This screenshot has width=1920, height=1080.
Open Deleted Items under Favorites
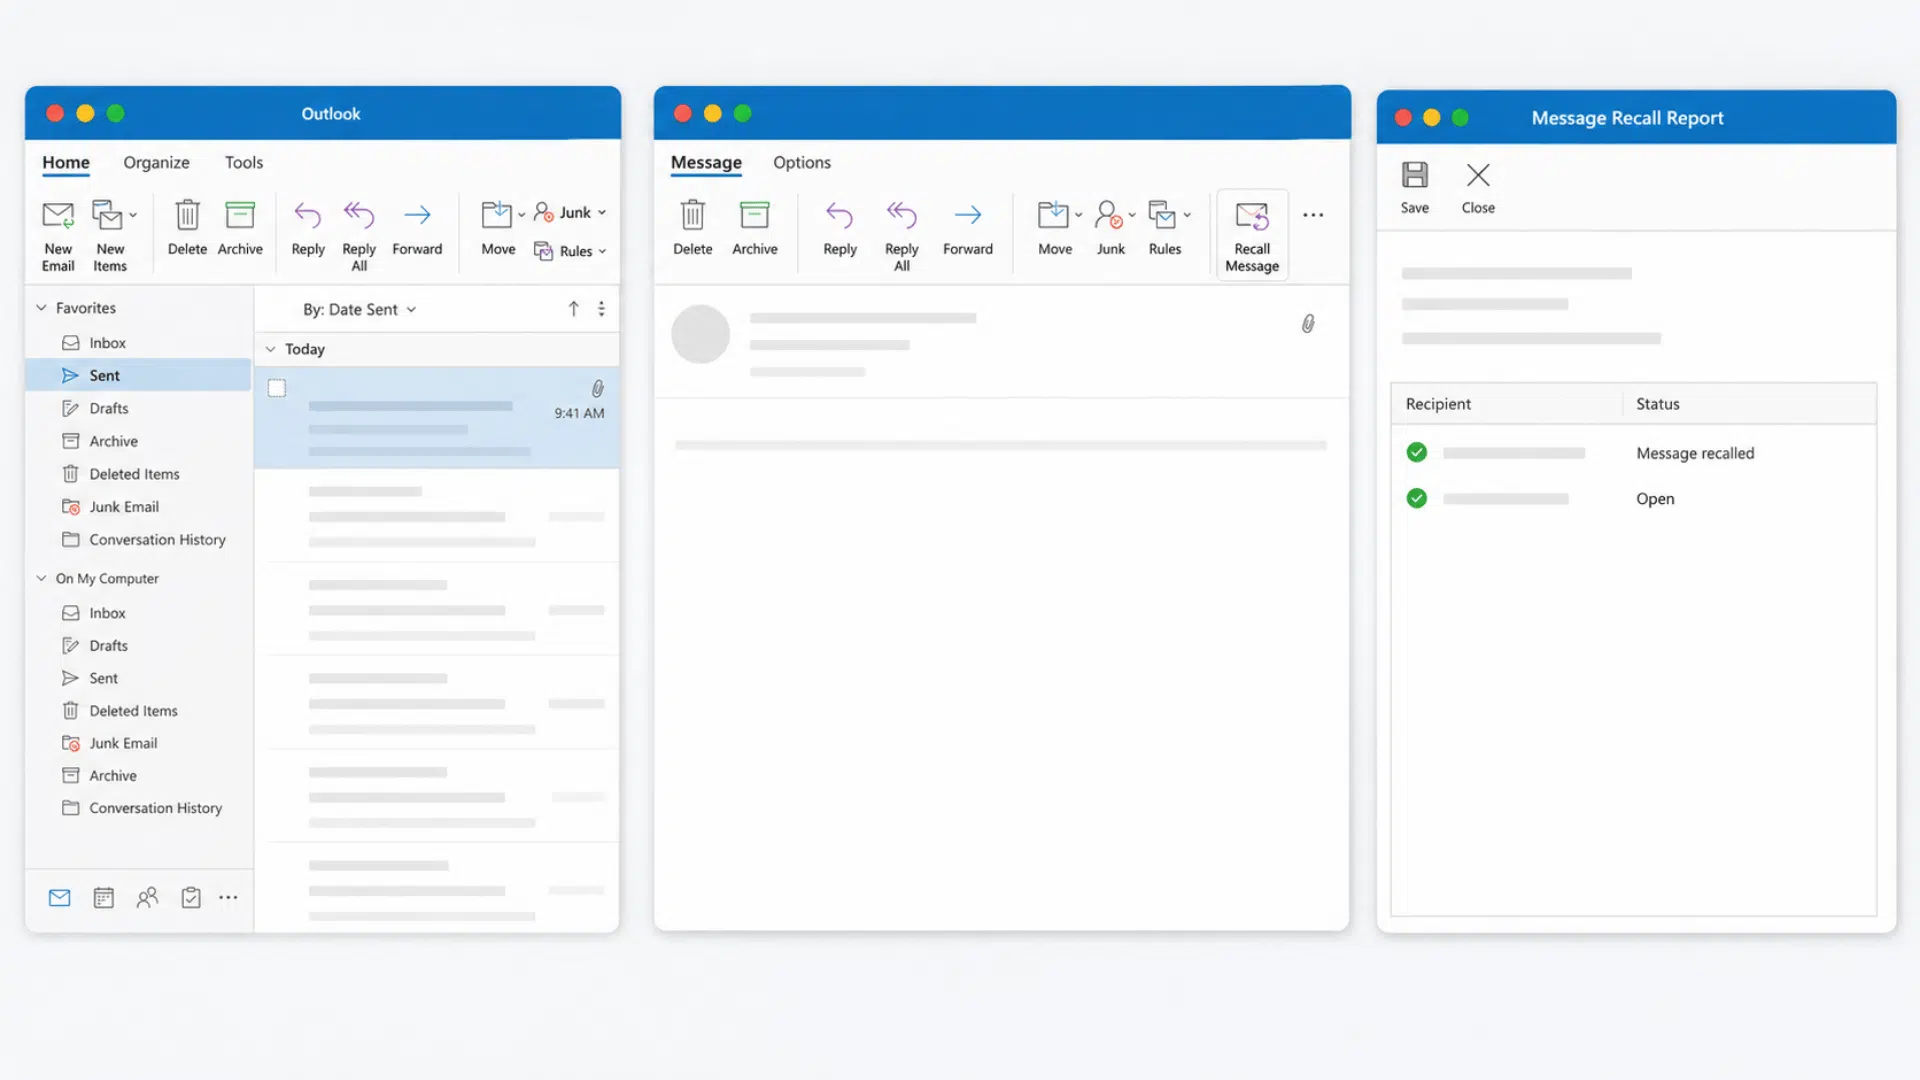click(139, 474)
